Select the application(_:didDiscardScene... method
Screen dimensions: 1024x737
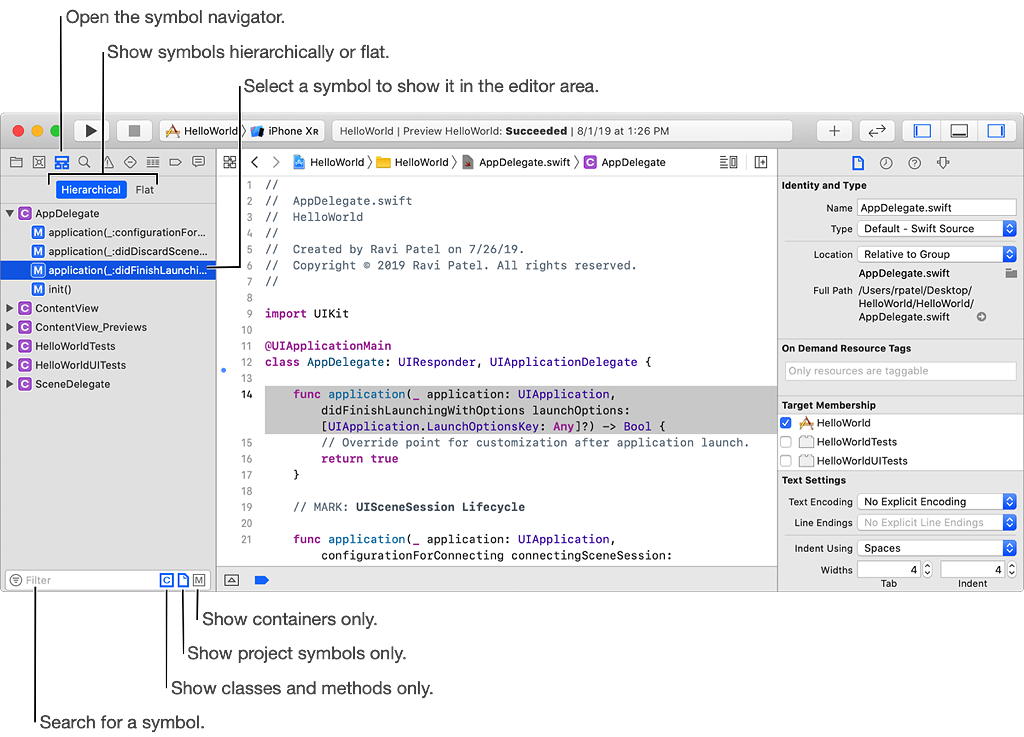108,251
